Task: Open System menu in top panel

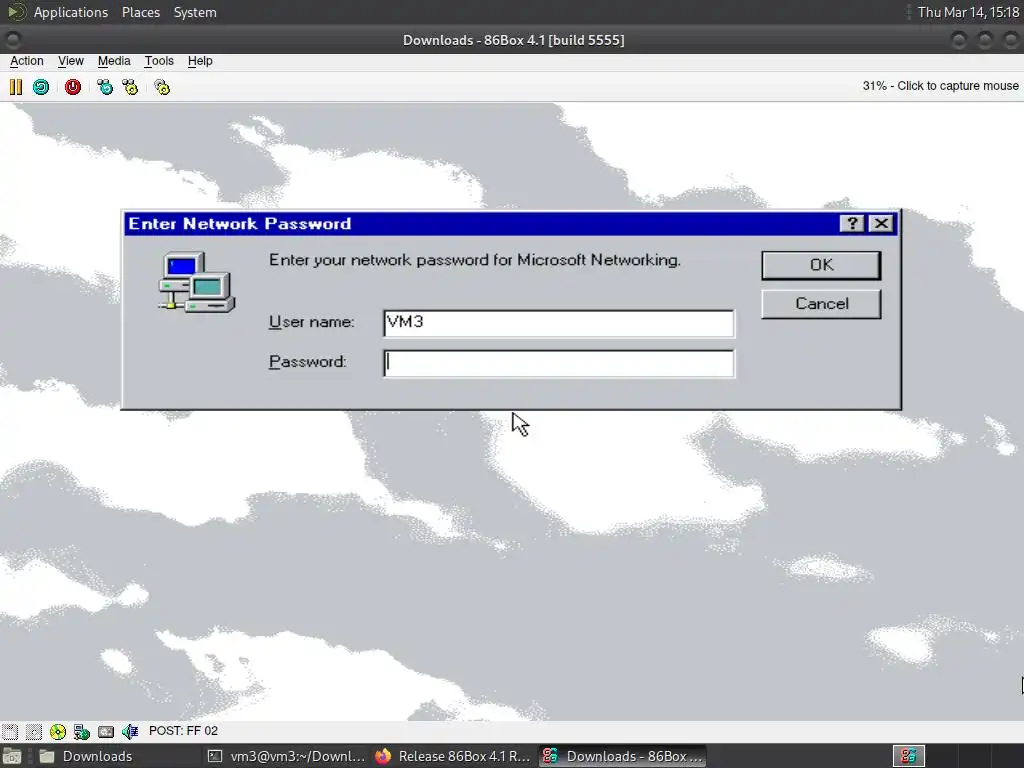Action: coord(195,12)
